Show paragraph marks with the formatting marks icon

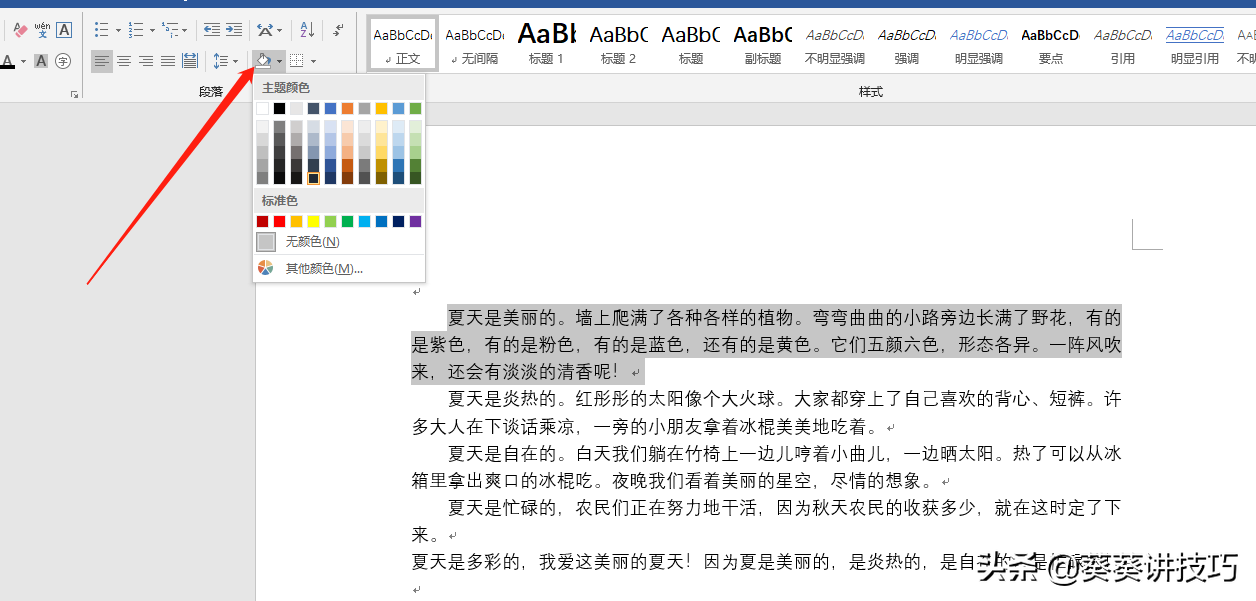[x=337, y=29]
